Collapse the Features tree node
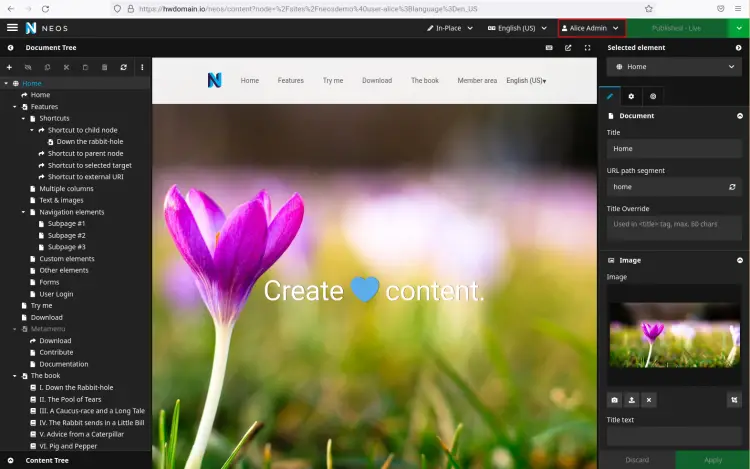Screen dimensions: 750x469 click(x=15, y=107)
